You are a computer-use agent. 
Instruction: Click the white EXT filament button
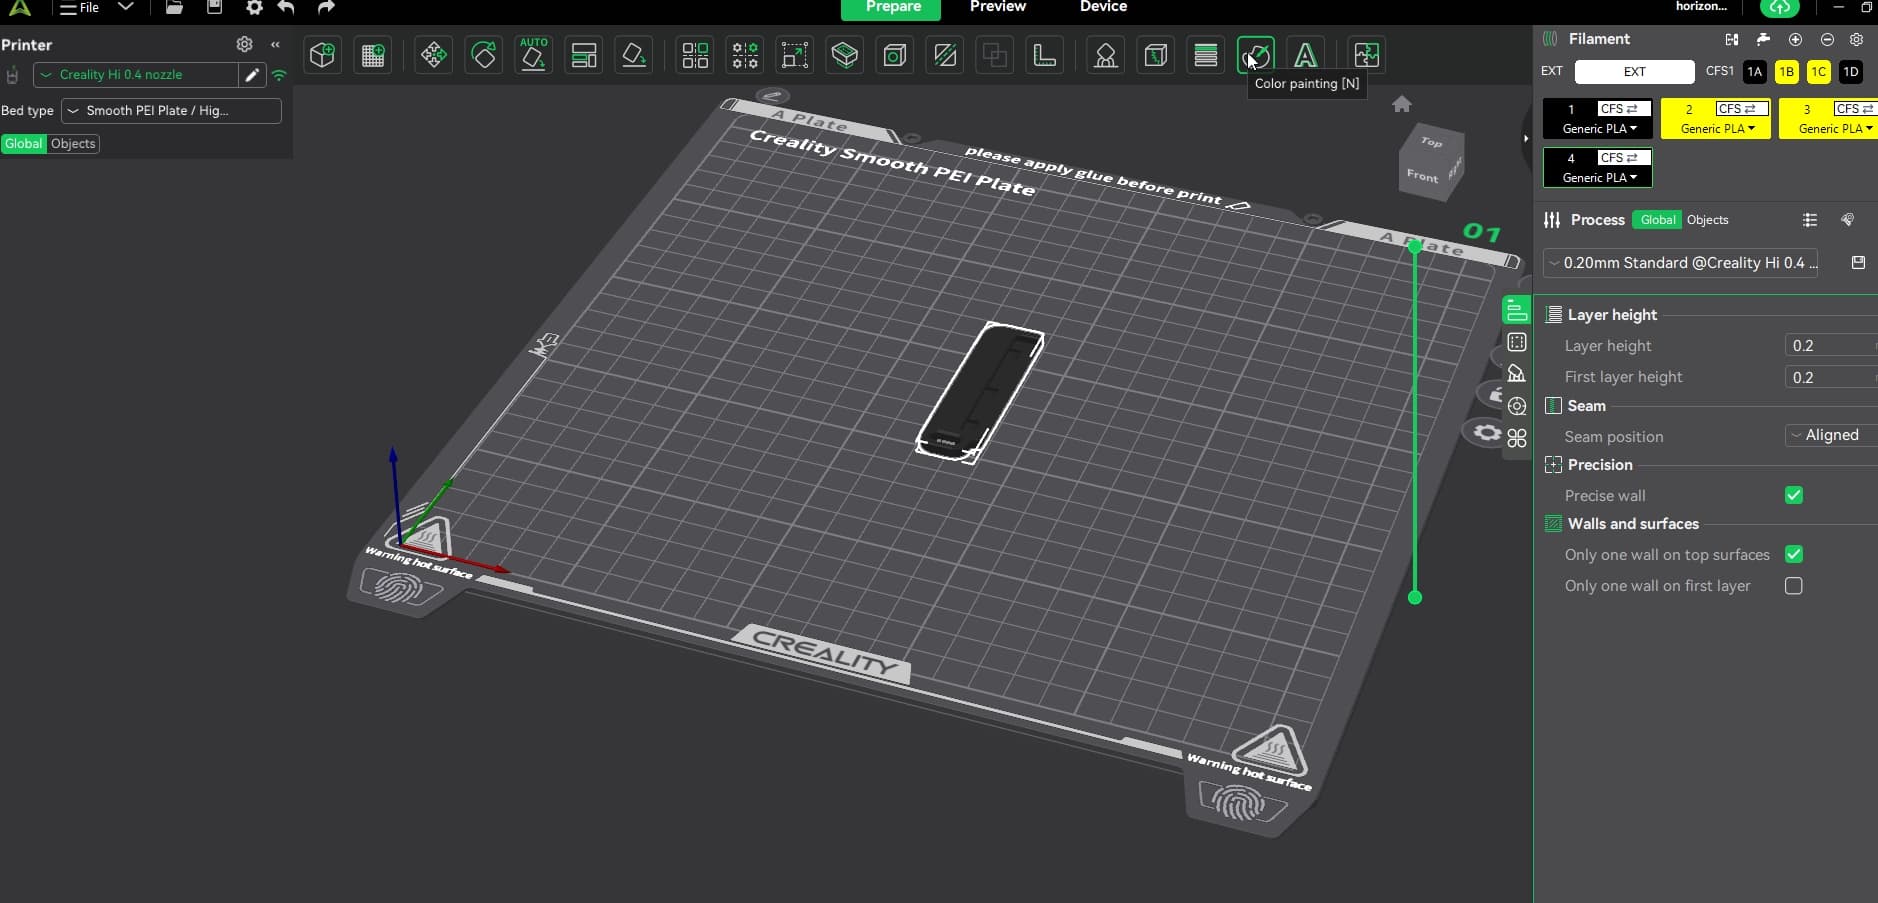point(1634,72)
